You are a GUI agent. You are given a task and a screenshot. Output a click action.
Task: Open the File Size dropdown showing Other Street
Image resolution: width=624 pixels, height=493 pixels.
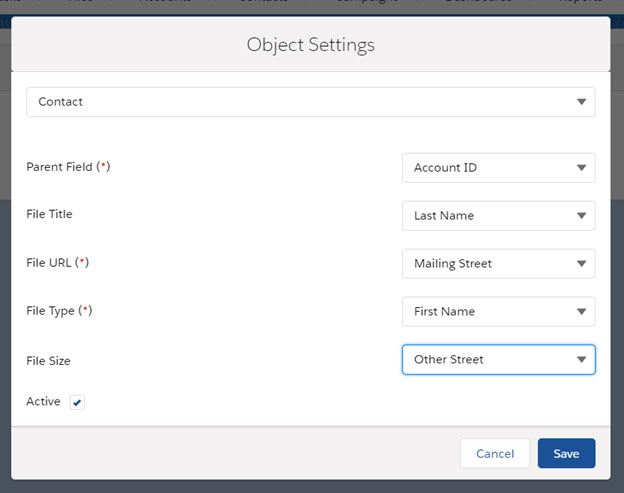(490, 360)
